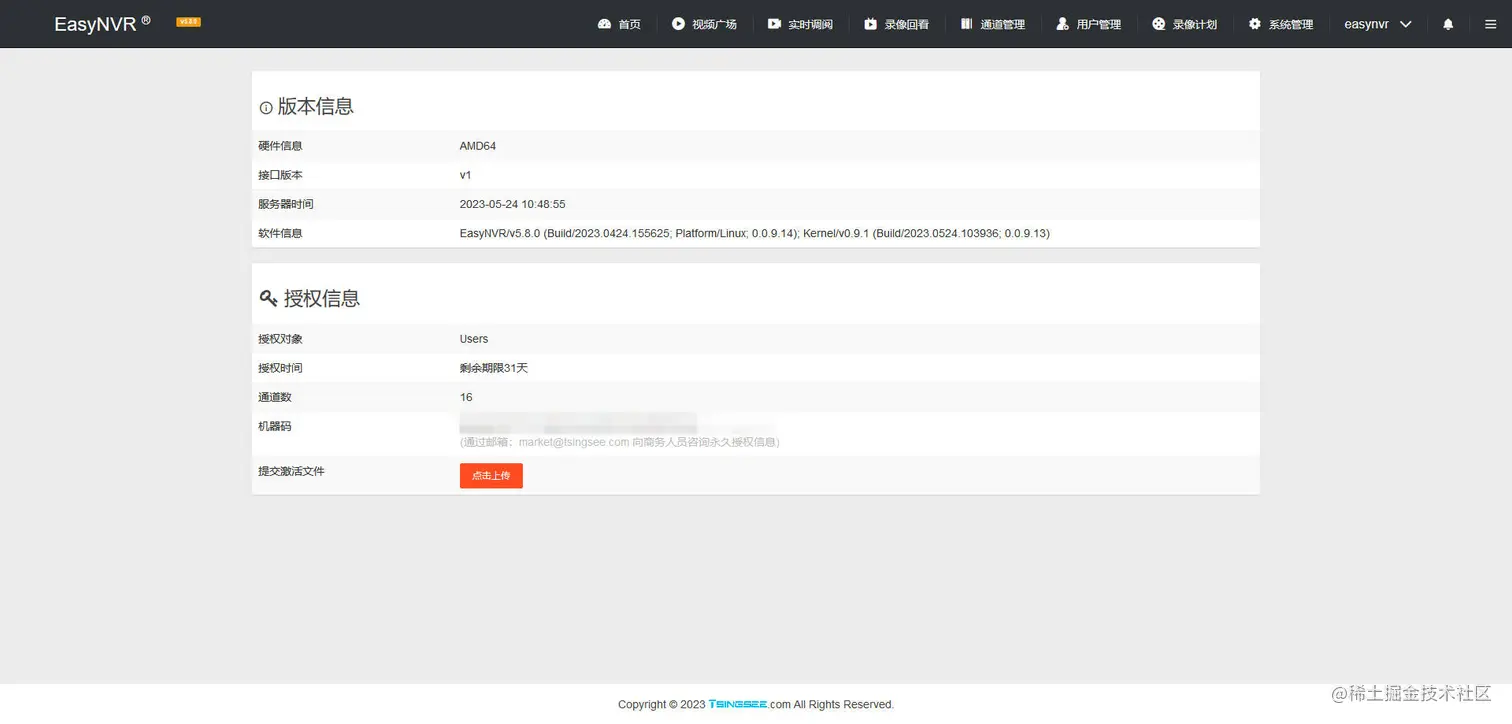Viewport: 1512px width, 724px height.
Task: Click the 软件信息 label
Action: (280, 233)
